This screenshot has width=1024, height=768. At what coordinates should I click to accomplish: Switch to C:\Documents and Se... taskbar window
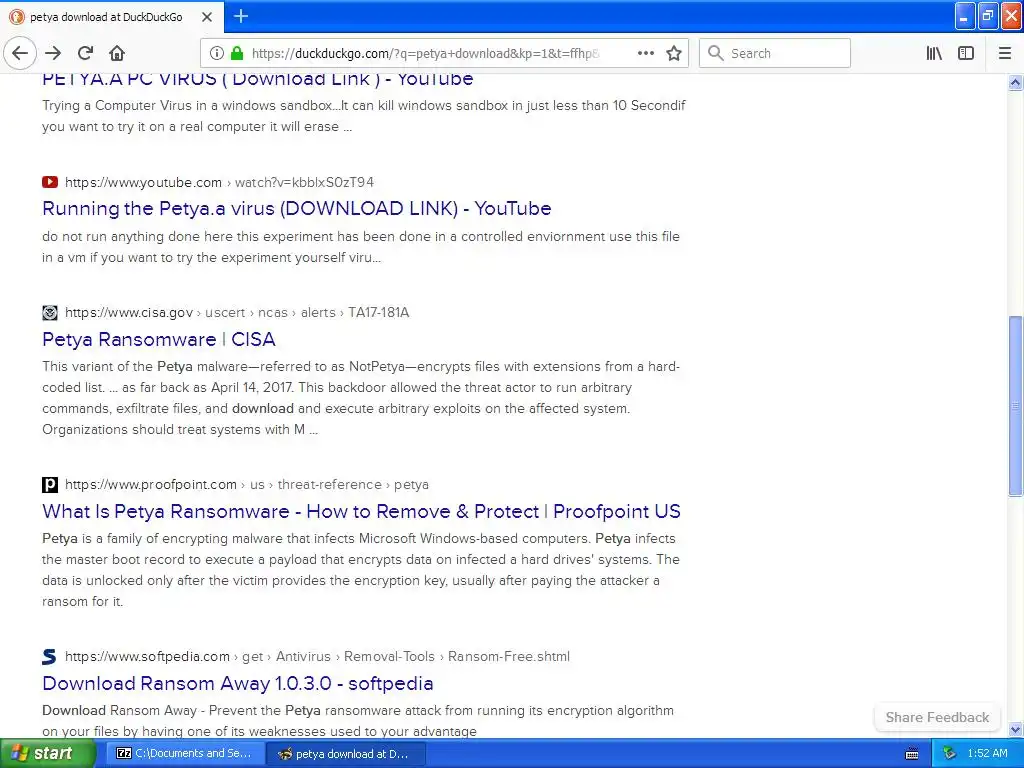(184, 753)
